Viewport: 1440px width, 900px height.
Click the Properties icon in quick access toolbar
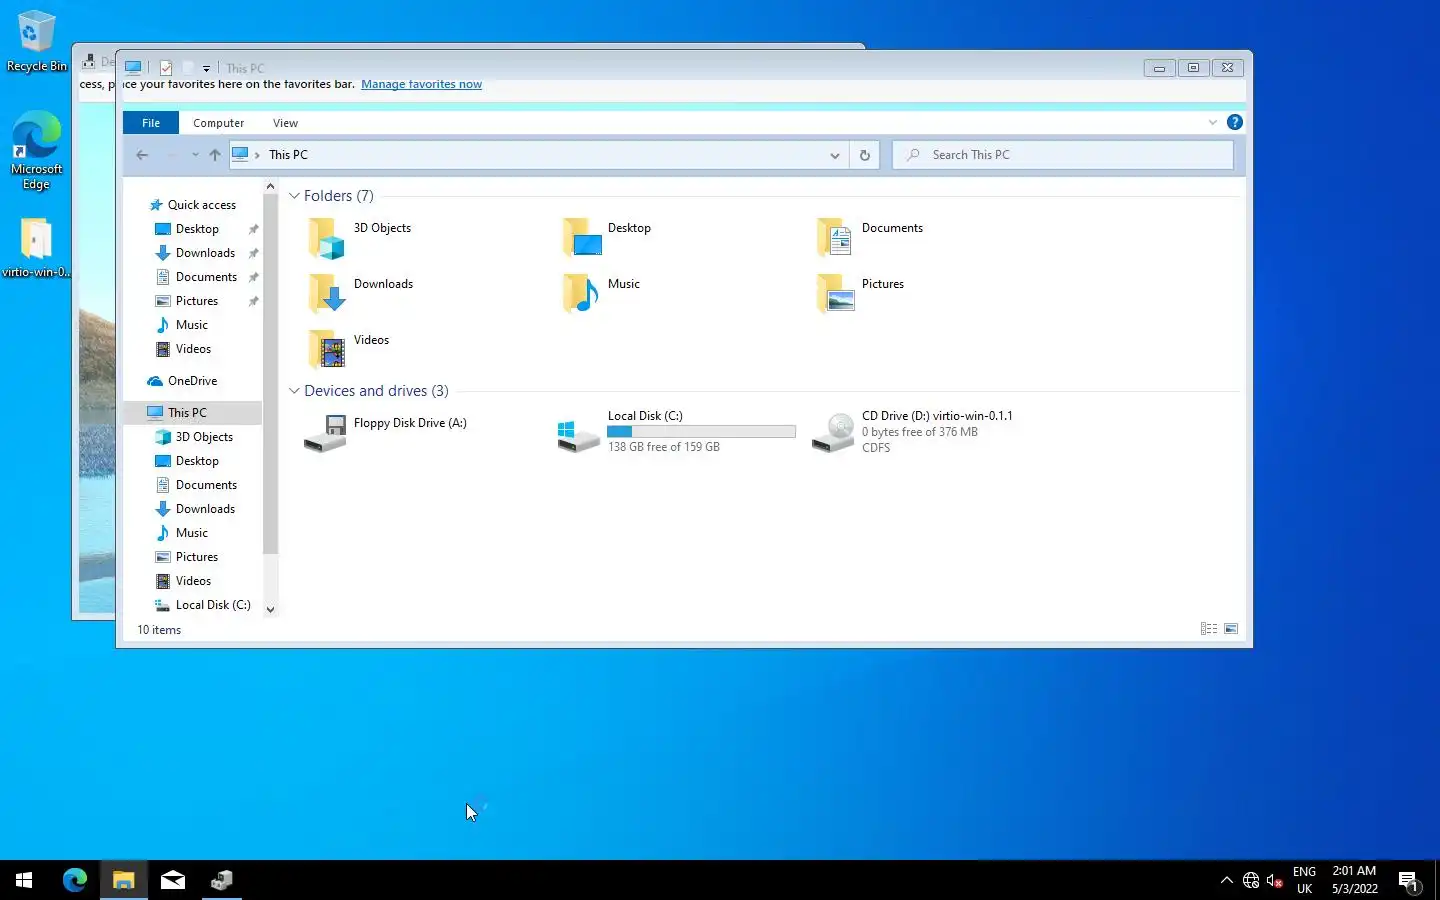(166, 68)
